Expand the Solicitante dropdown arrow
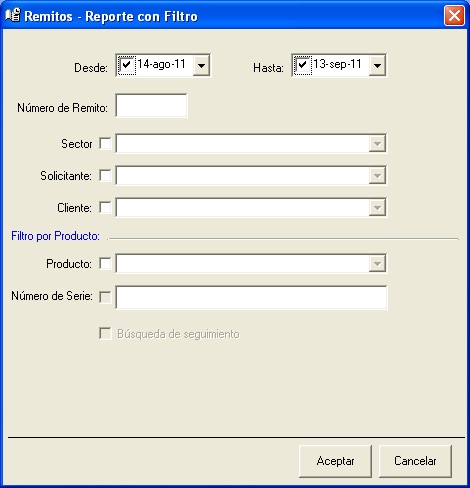The width and height of the screenshot is (470, 488). 377,175
